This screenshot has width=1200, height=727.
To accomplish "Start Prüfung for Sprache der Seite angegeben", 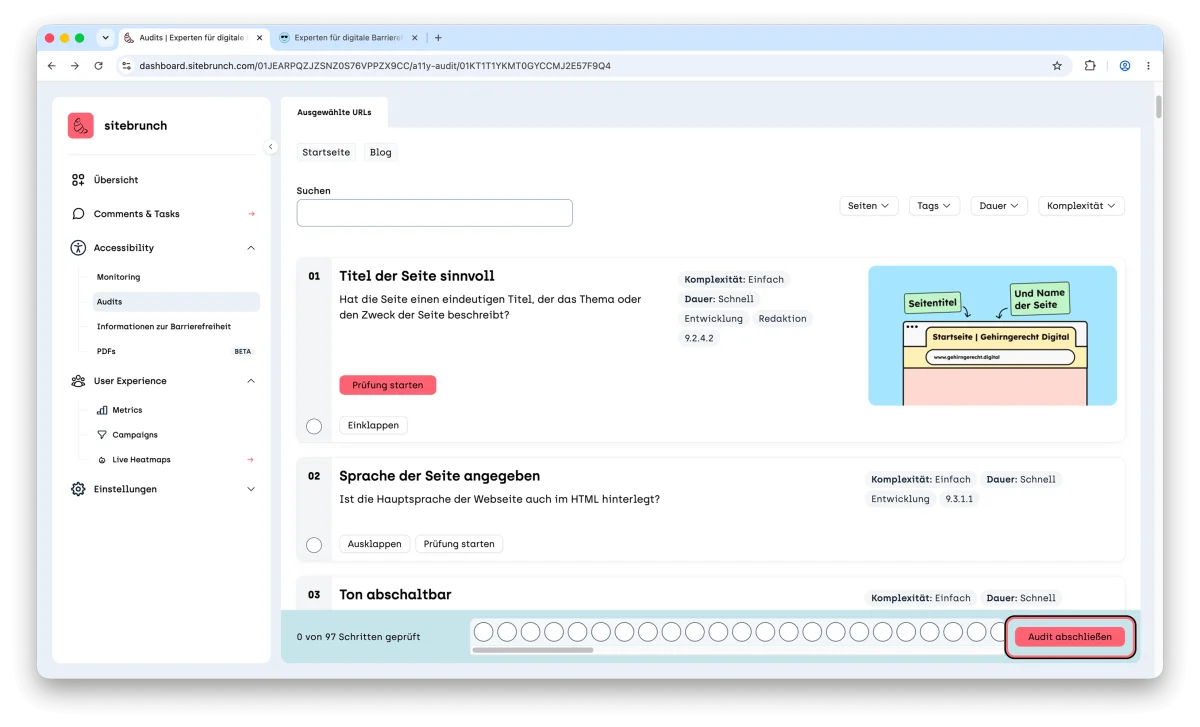I will 459,544.
